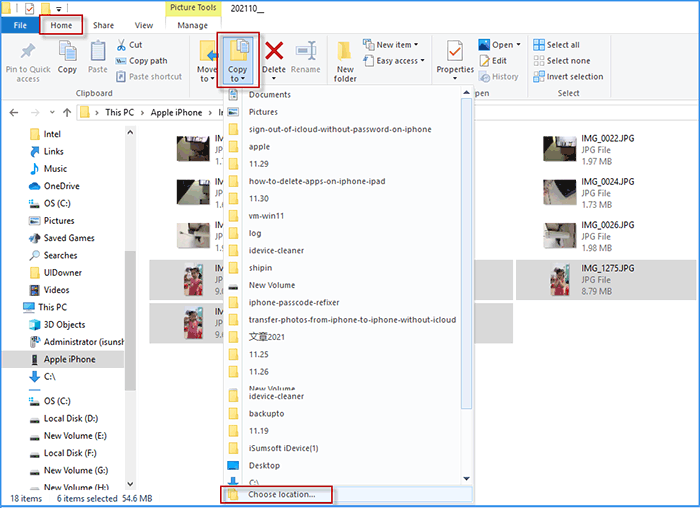This screenshot has height=508, width=700.
Task: Click the Copy clipboard icon
Action: (x=67, y=51)
